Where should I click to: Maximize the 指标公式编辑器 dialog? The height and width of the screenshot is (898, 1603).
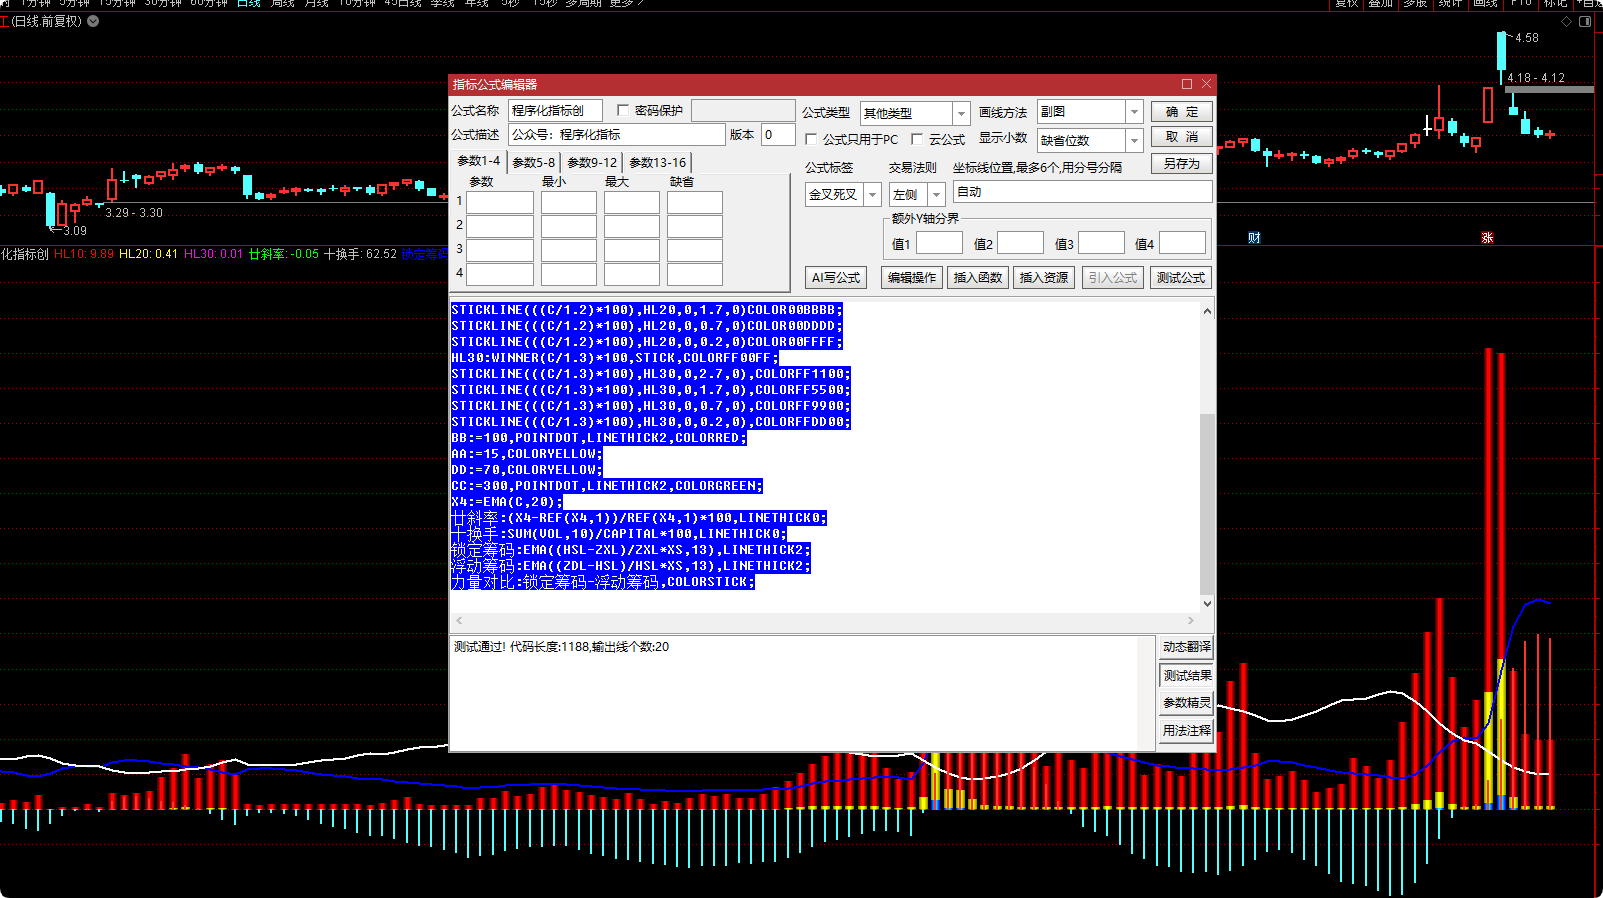1187,84
